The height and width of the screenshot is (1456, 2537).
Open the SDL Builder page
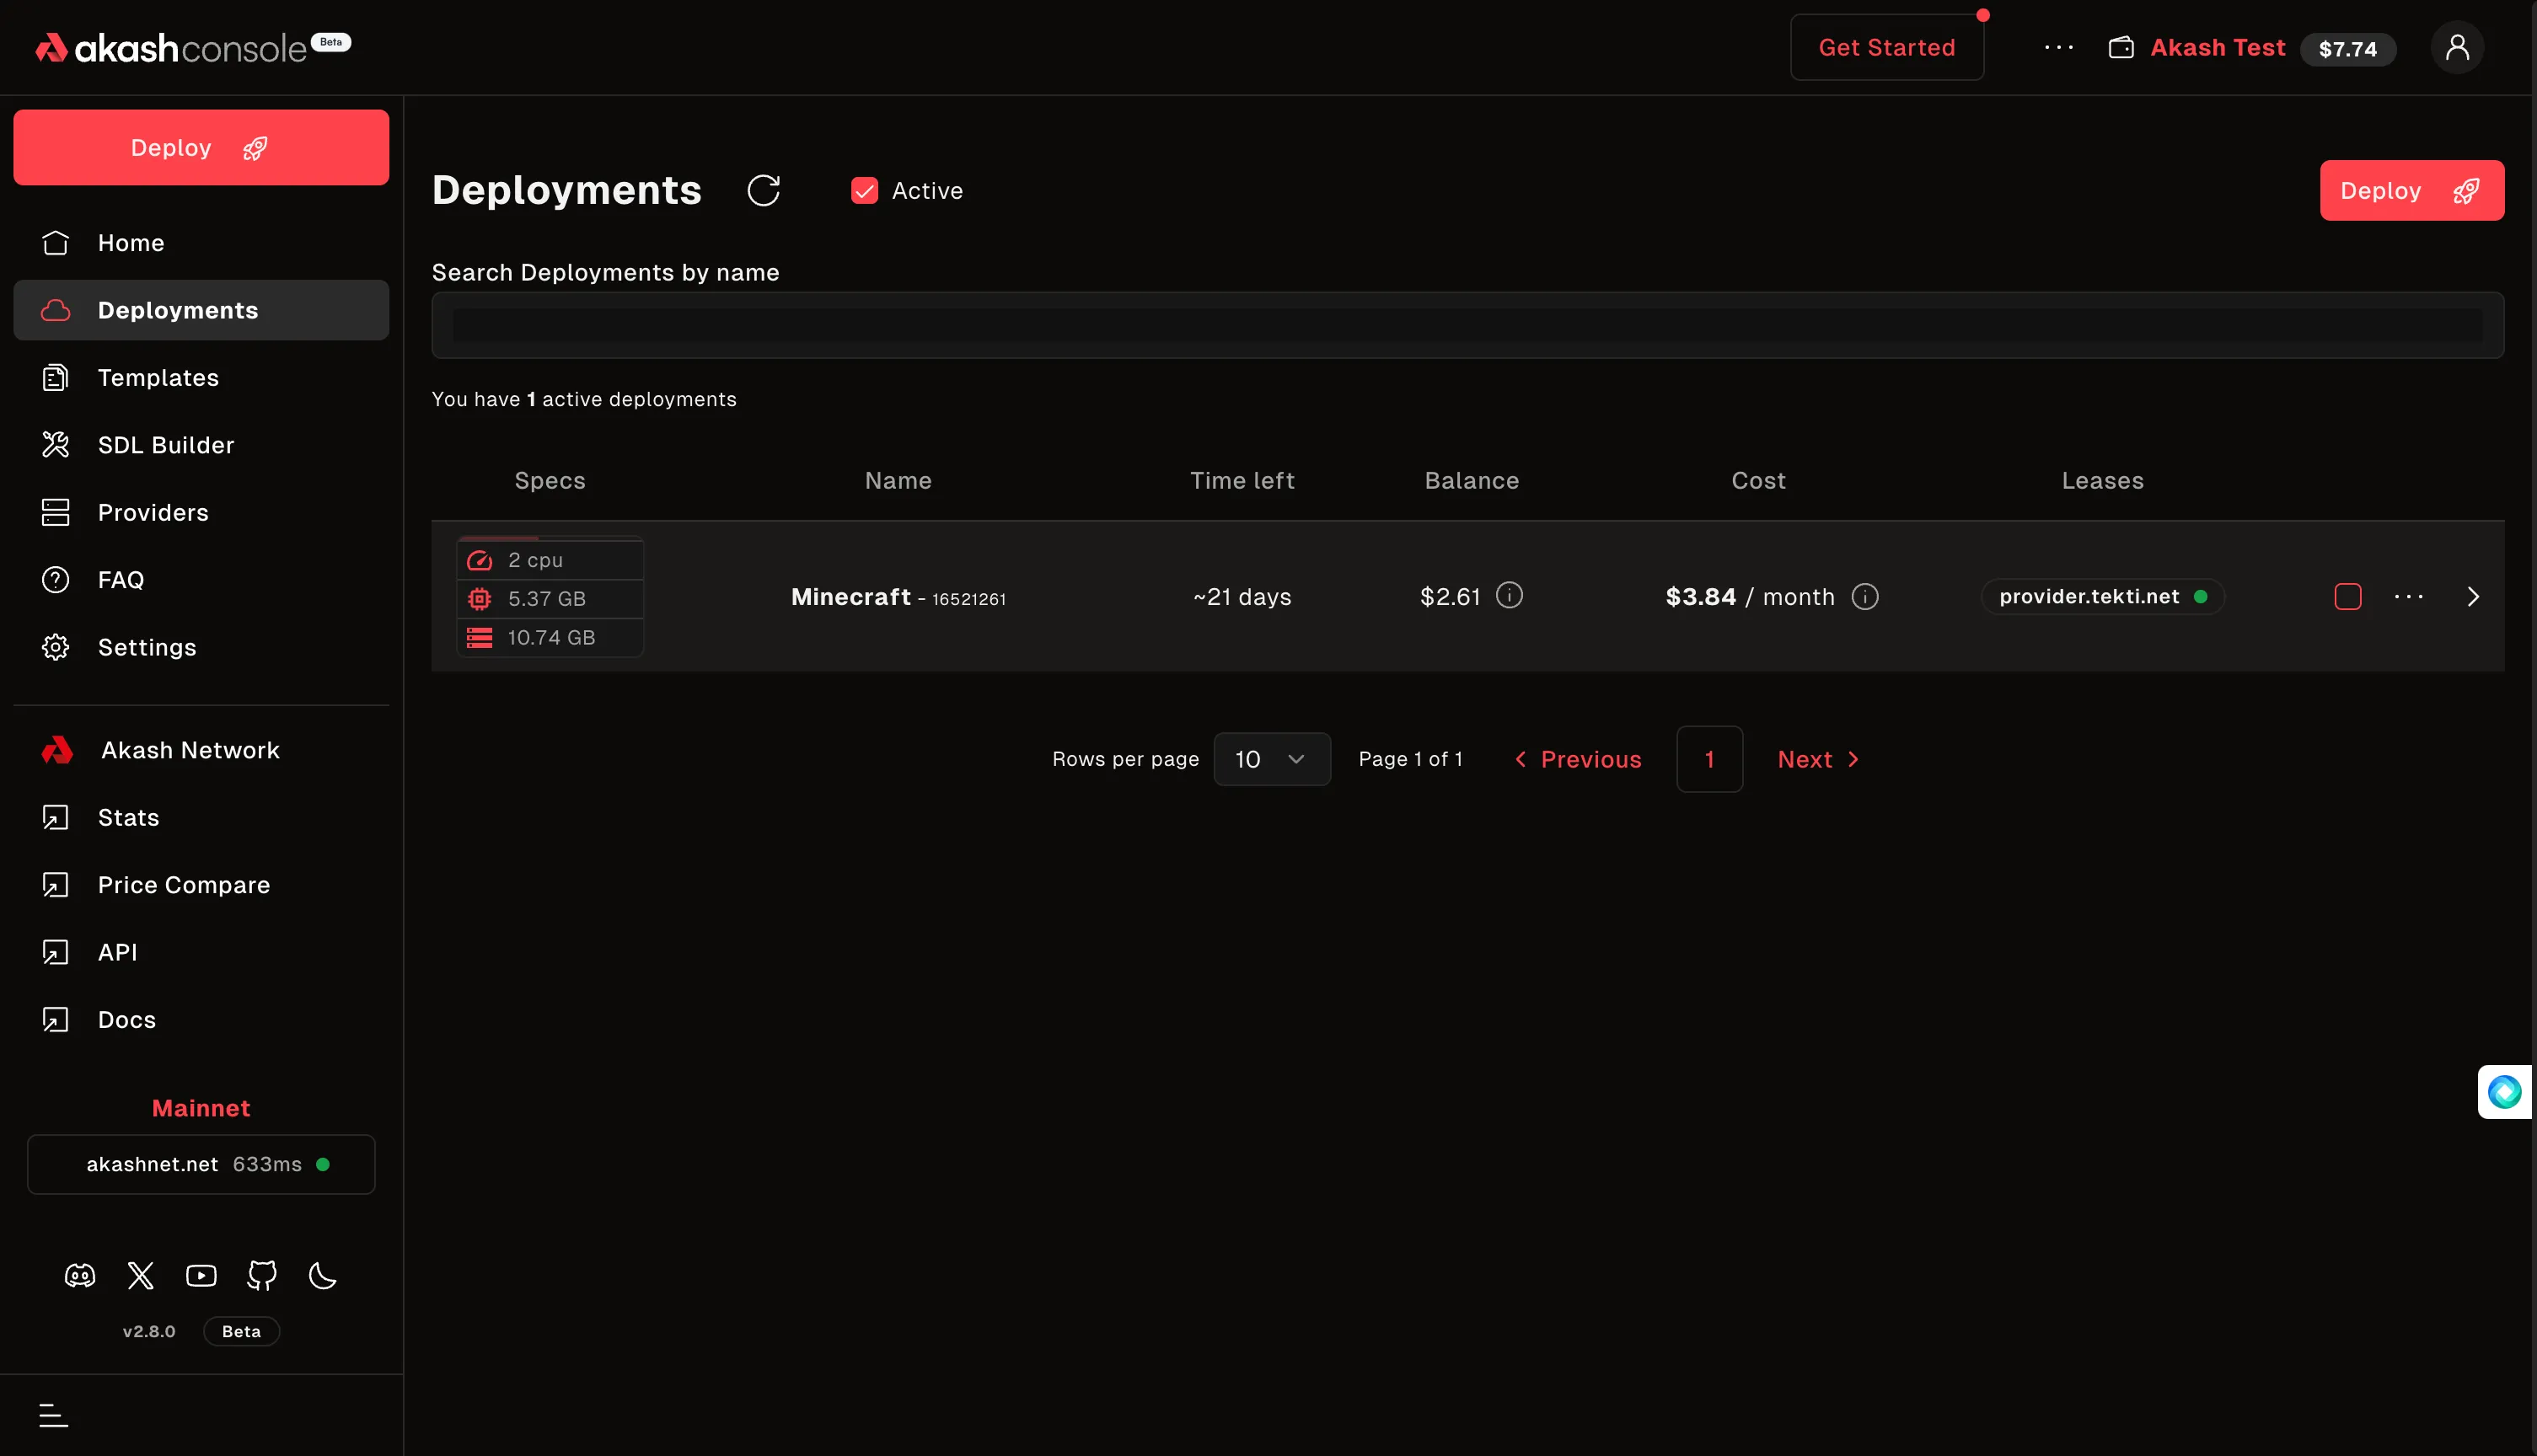pyautogui.click(x=166, y=445)
